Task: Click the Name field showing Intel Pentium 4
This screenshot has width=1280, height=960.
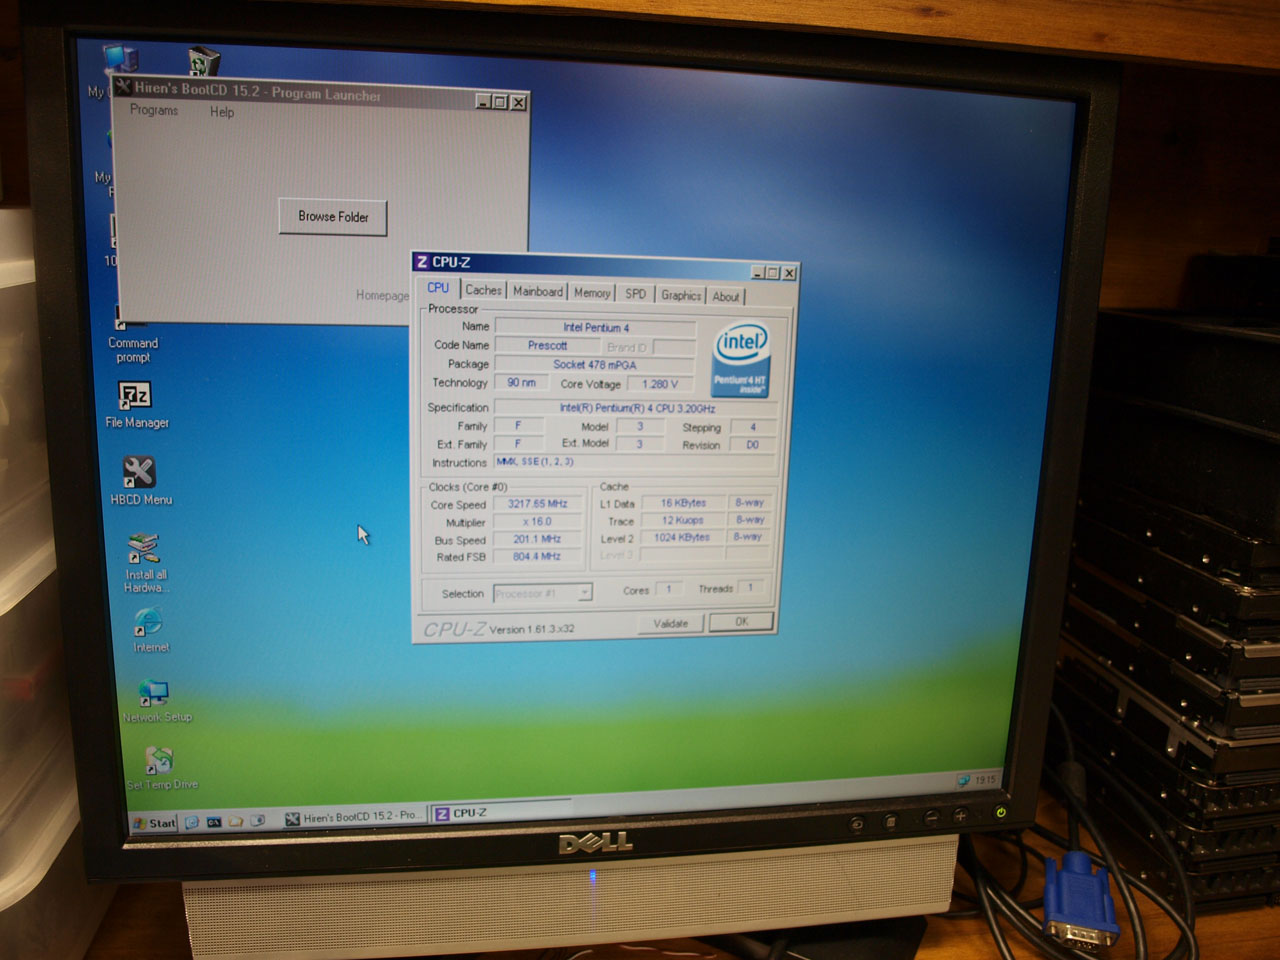Action: point(596,327)
